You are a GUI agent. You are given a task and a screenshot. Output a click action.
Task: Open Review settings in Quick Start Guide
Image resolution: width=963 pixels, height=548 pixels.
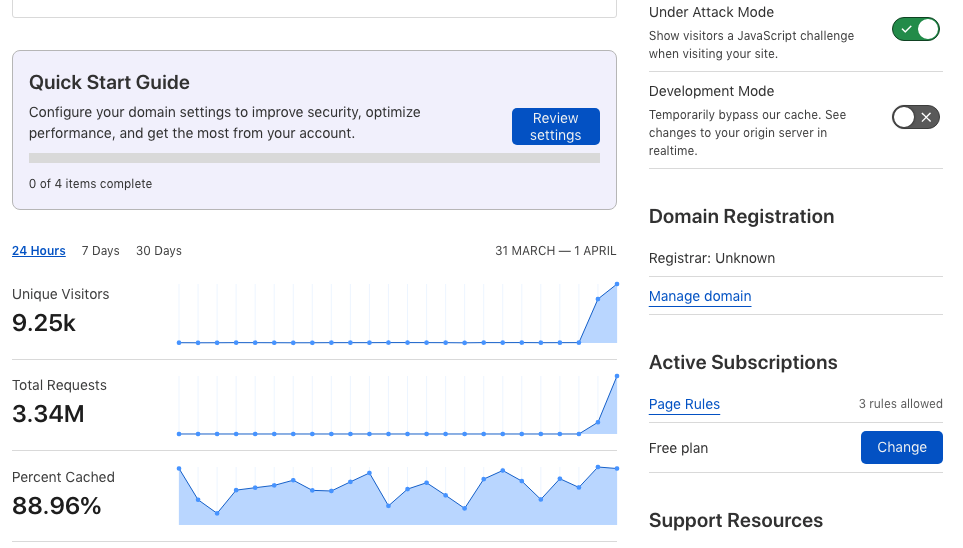(555, 127)
